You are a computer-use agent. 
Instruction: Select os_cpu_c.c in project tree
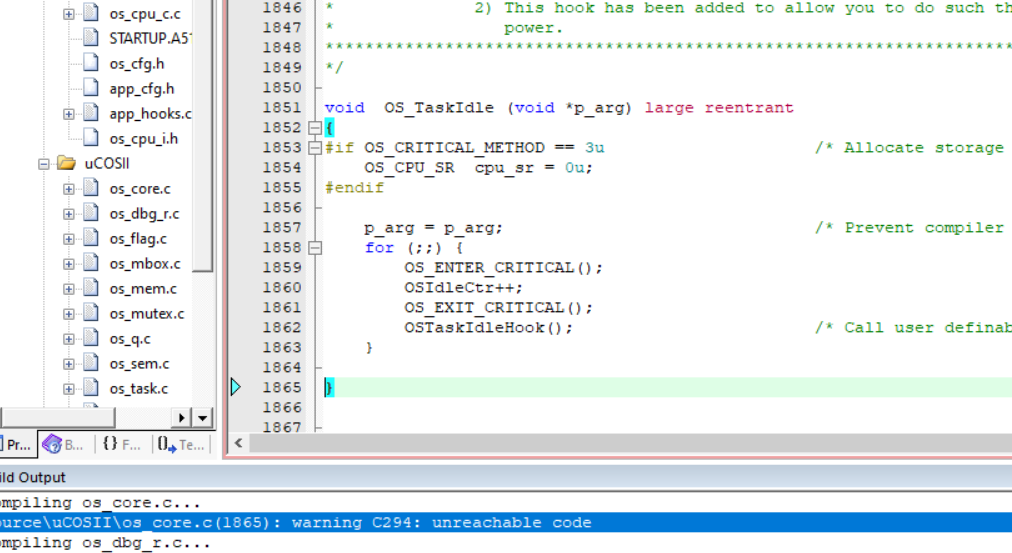(x=145, y=14)
